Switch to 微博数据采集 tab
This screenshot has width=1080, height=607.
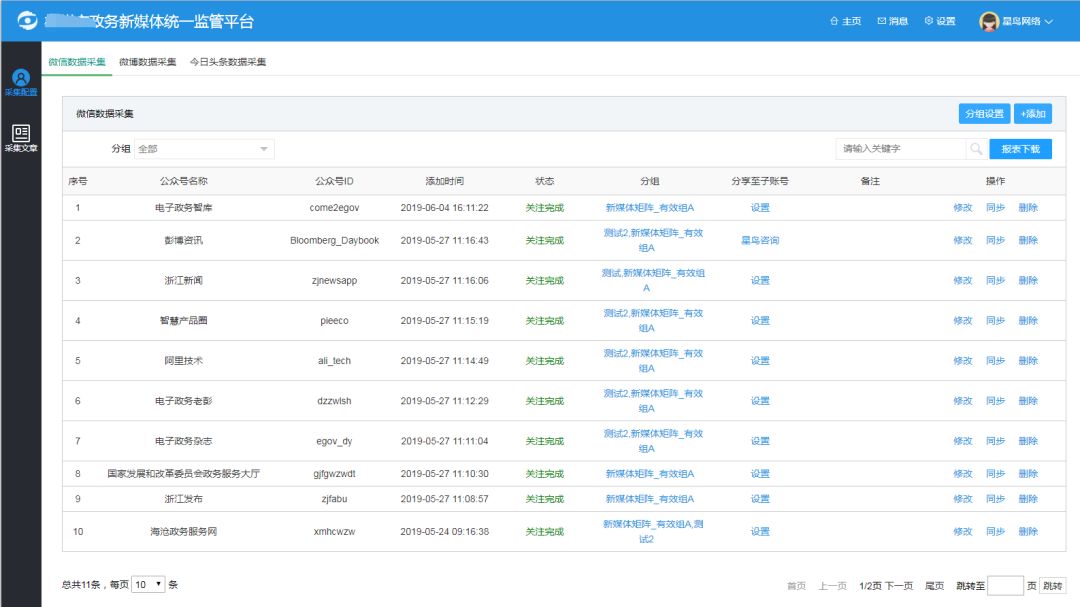click(x=147, y=62)
